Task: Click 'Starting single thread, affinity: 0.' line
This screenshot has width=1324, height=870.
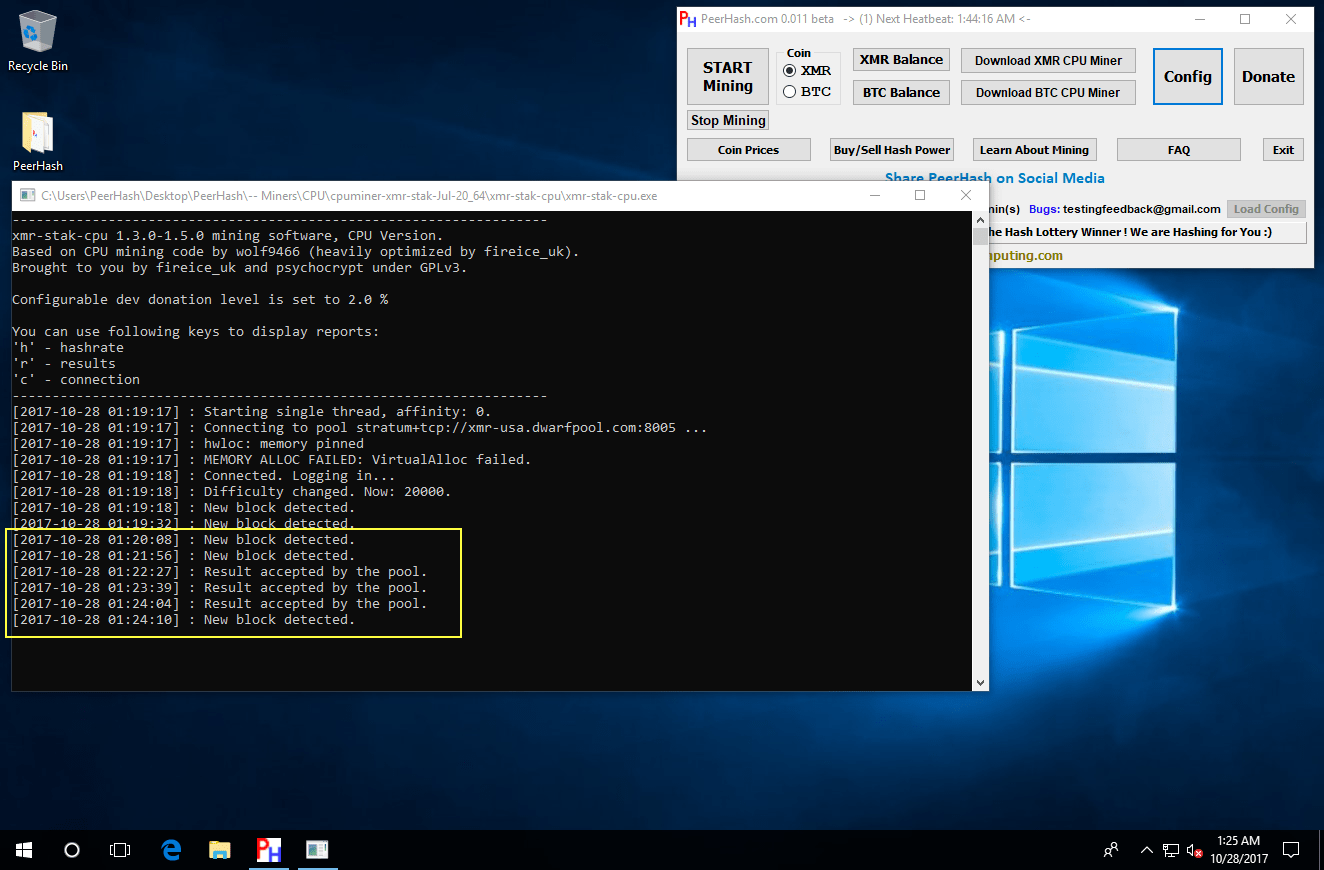Action: click(252, 411)
